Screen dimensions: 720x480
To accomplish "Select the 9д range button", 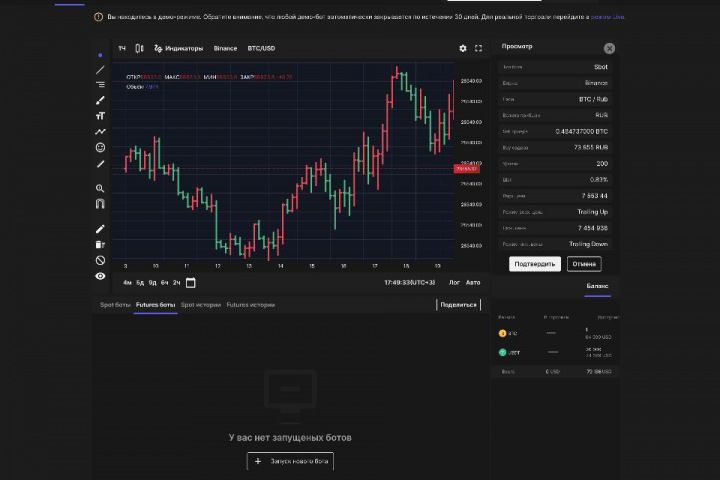I will point(152,283).
